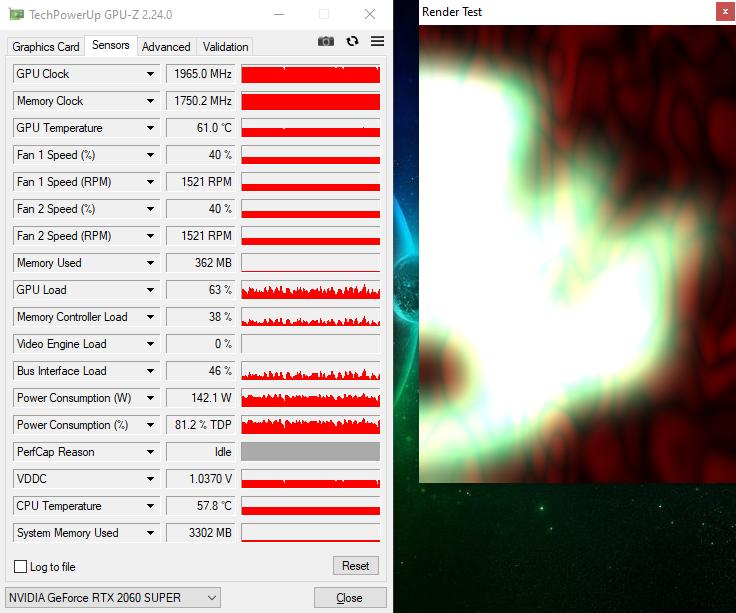Click the screenshot camera icon
736x613 pixels.
point(326,41)
